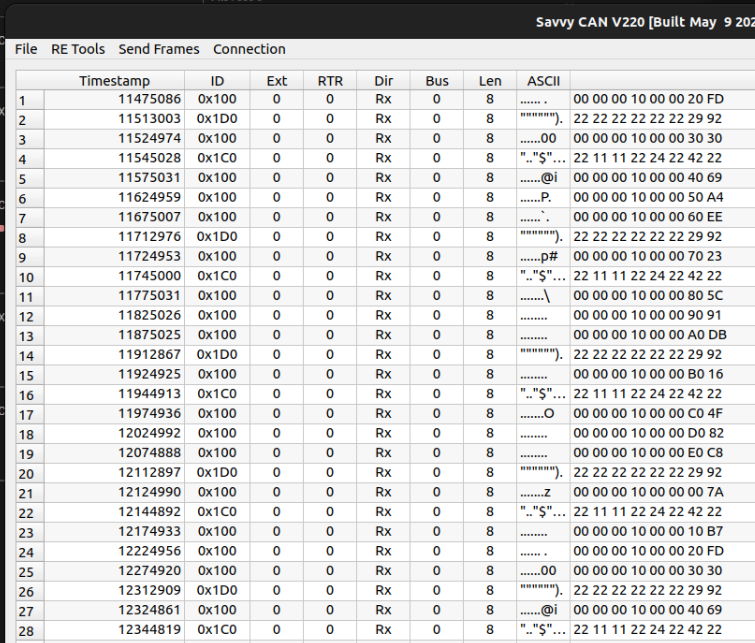Image resolution: width=755 pixels, height=643 pixels.
Task: Open the Send Frames menu
Action: [x=158, y=49]
